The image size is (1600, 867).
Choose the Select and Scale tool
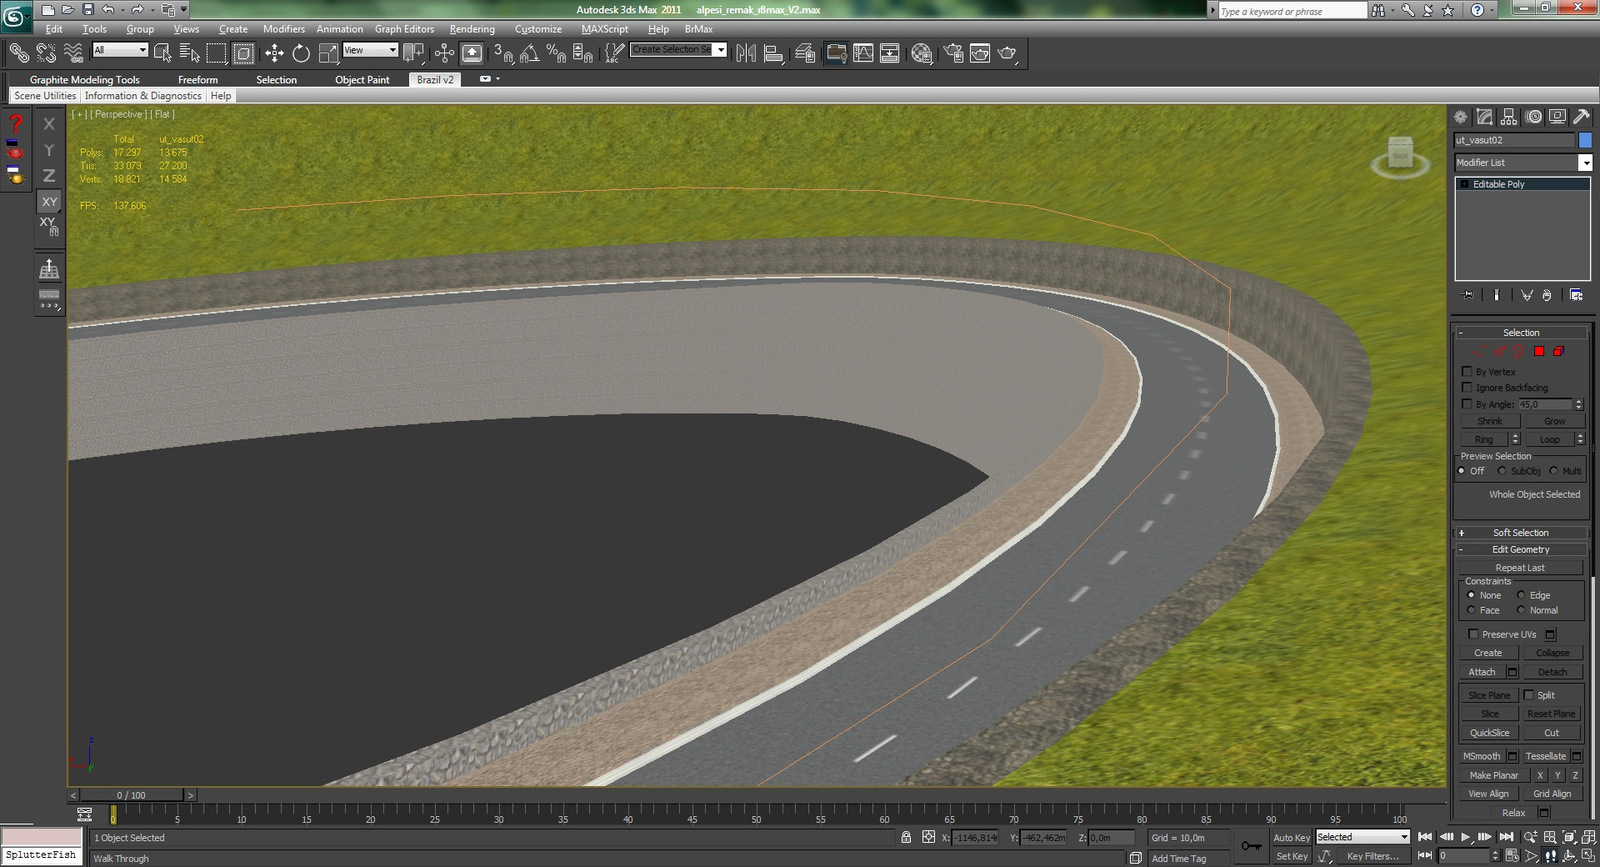click(x=328, y=52)
